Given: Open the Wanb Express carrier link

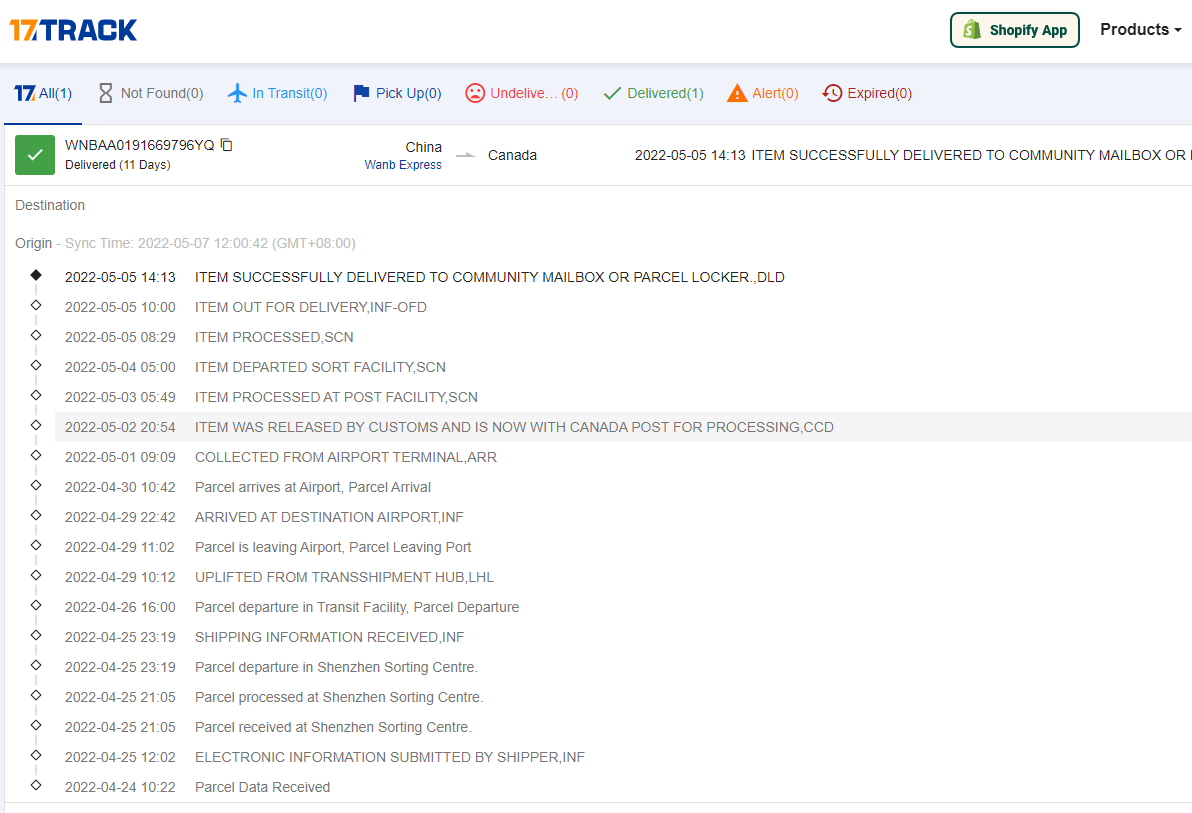Looking at the screenshot, I should [x=403, y=165].
